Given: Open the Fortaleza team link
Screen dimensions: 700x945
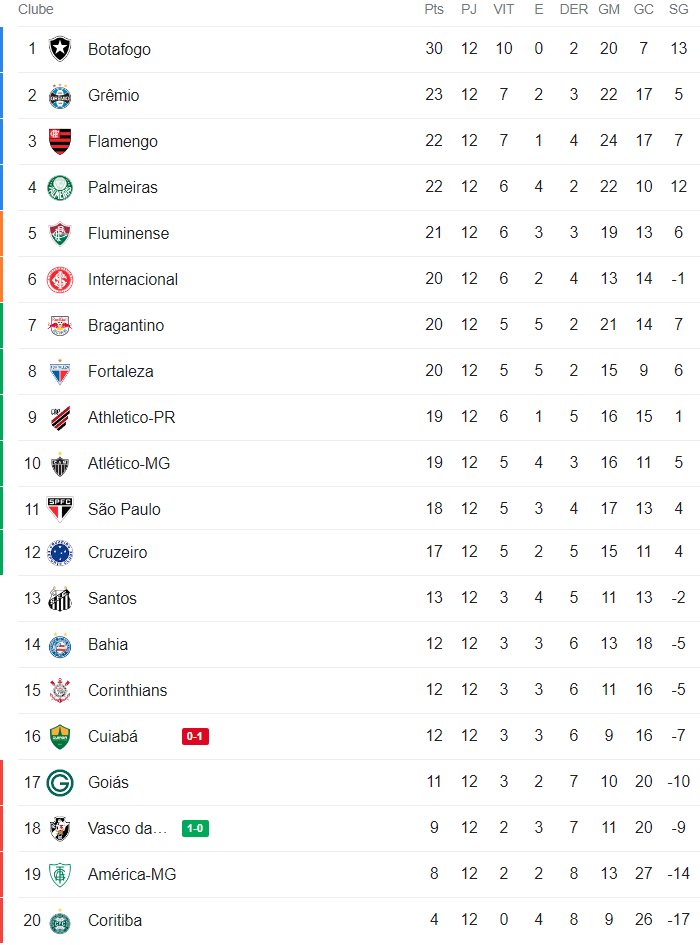Looking at the screenshot, I should click(x=121, y=371).
